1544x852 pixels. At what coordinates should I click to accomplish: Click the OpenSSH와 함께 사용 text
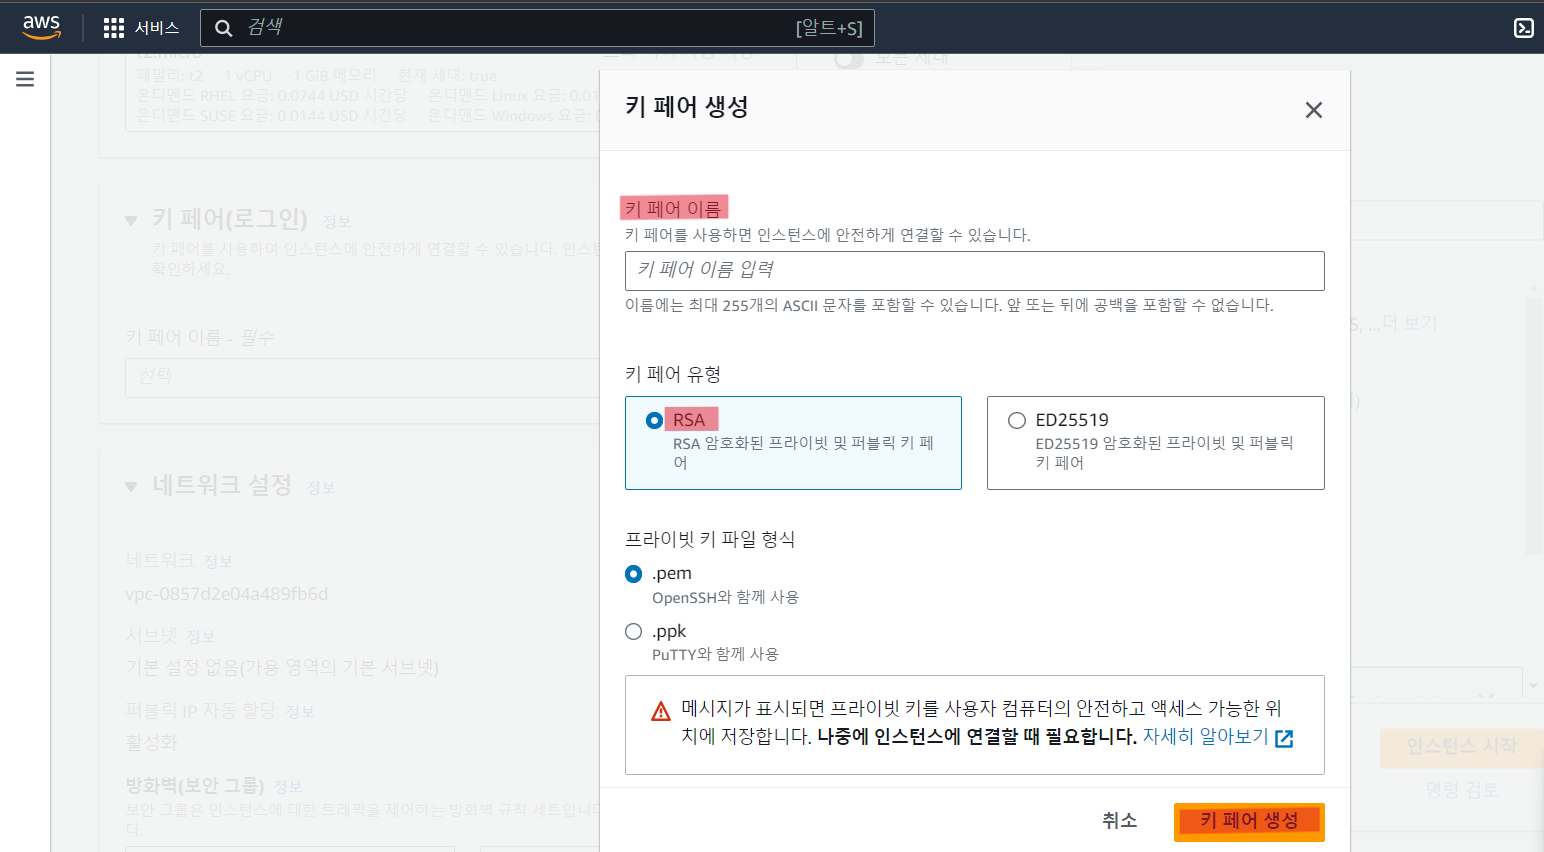726,597
